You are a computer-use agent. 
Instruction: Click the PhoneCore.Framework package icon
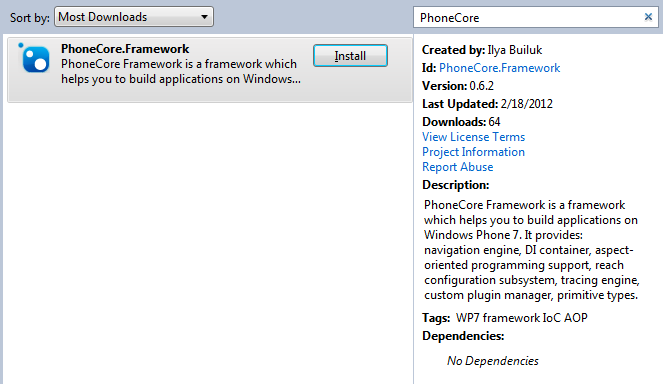click(34, 58)
